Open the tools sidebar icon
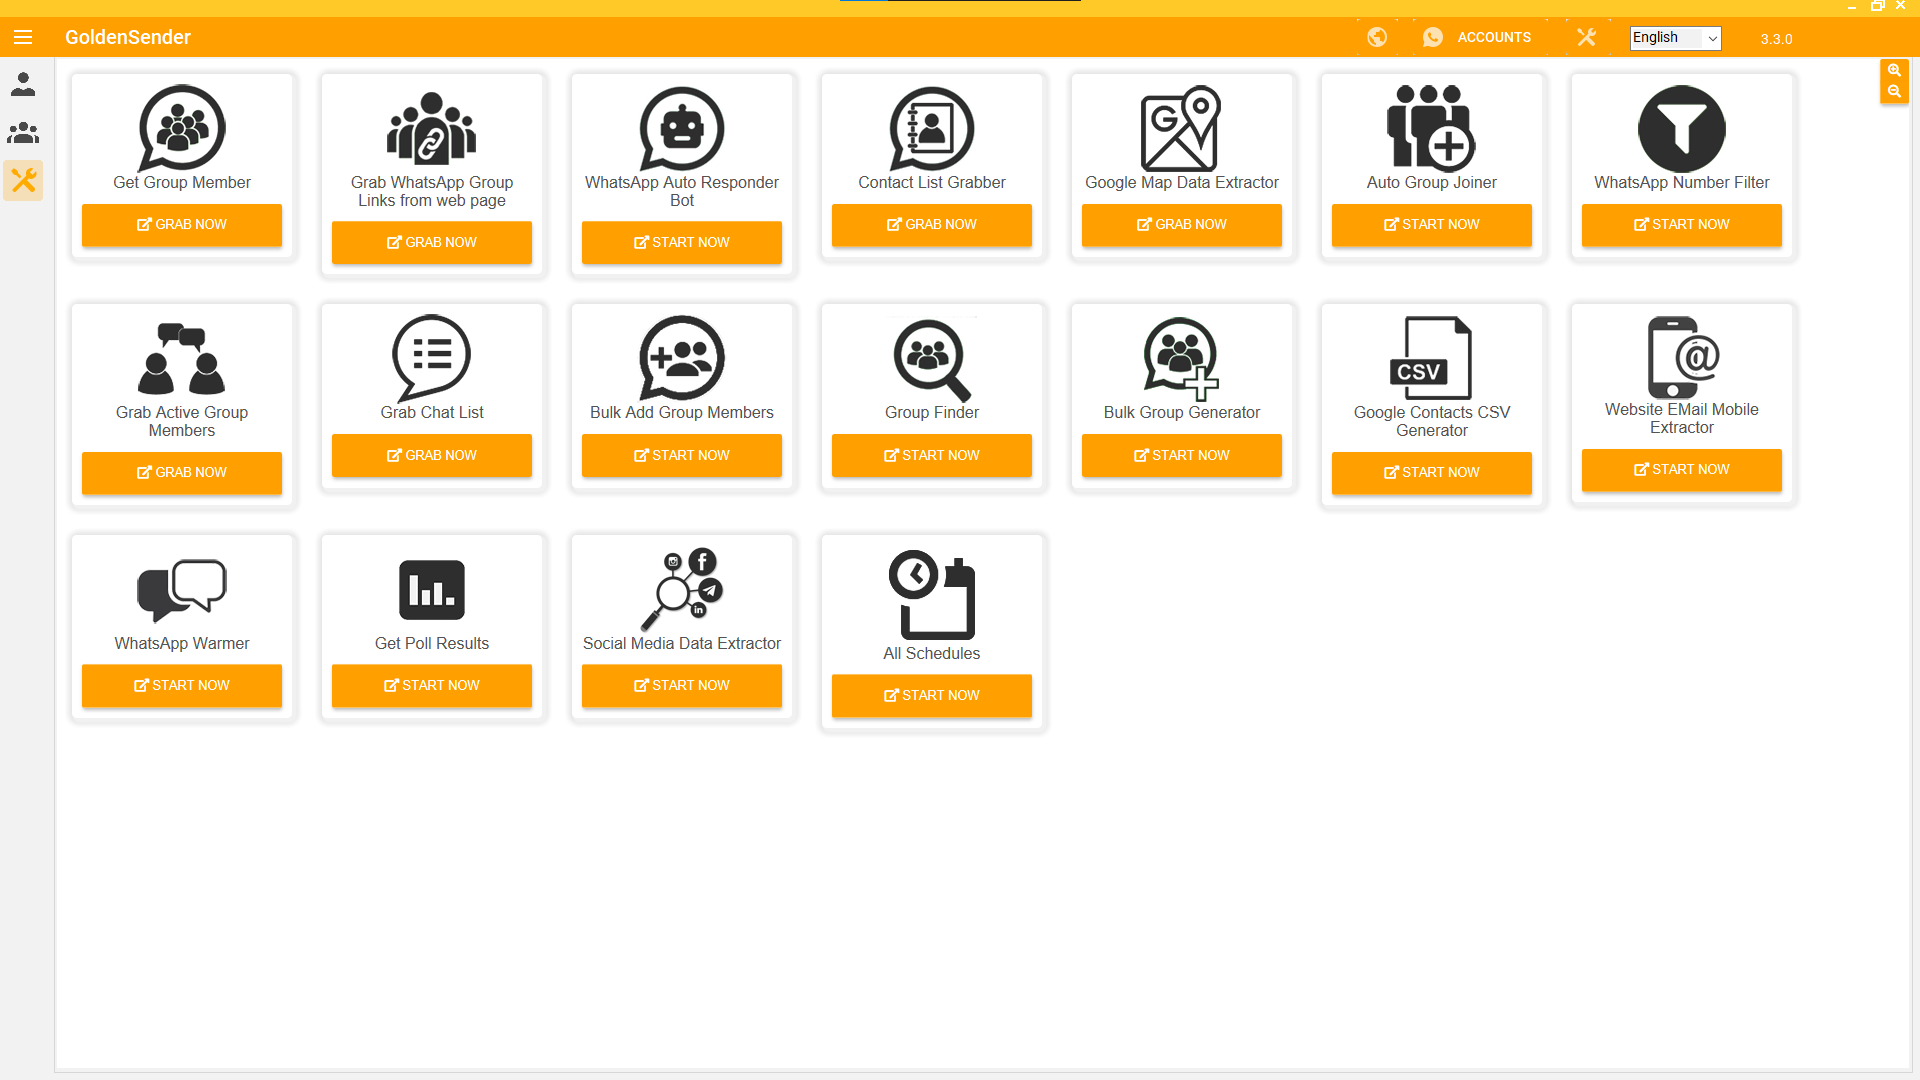The height and width of the screenshot is (1080, 1920). coord(23,180)
